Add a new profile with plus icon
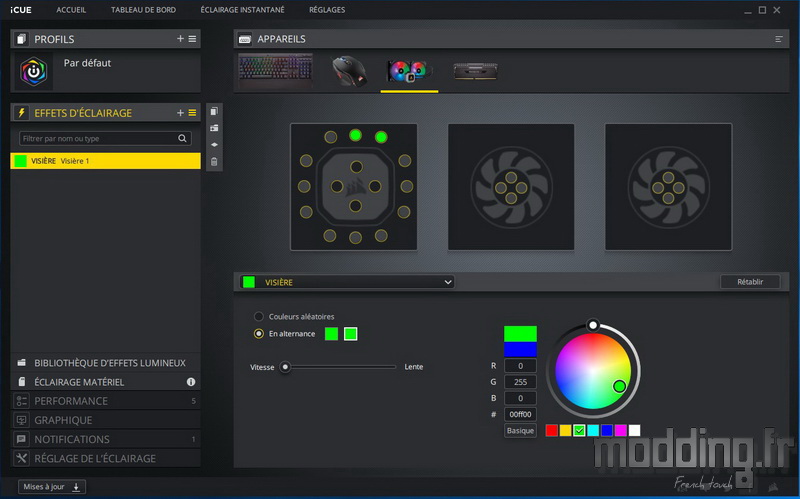 (180, 39)
